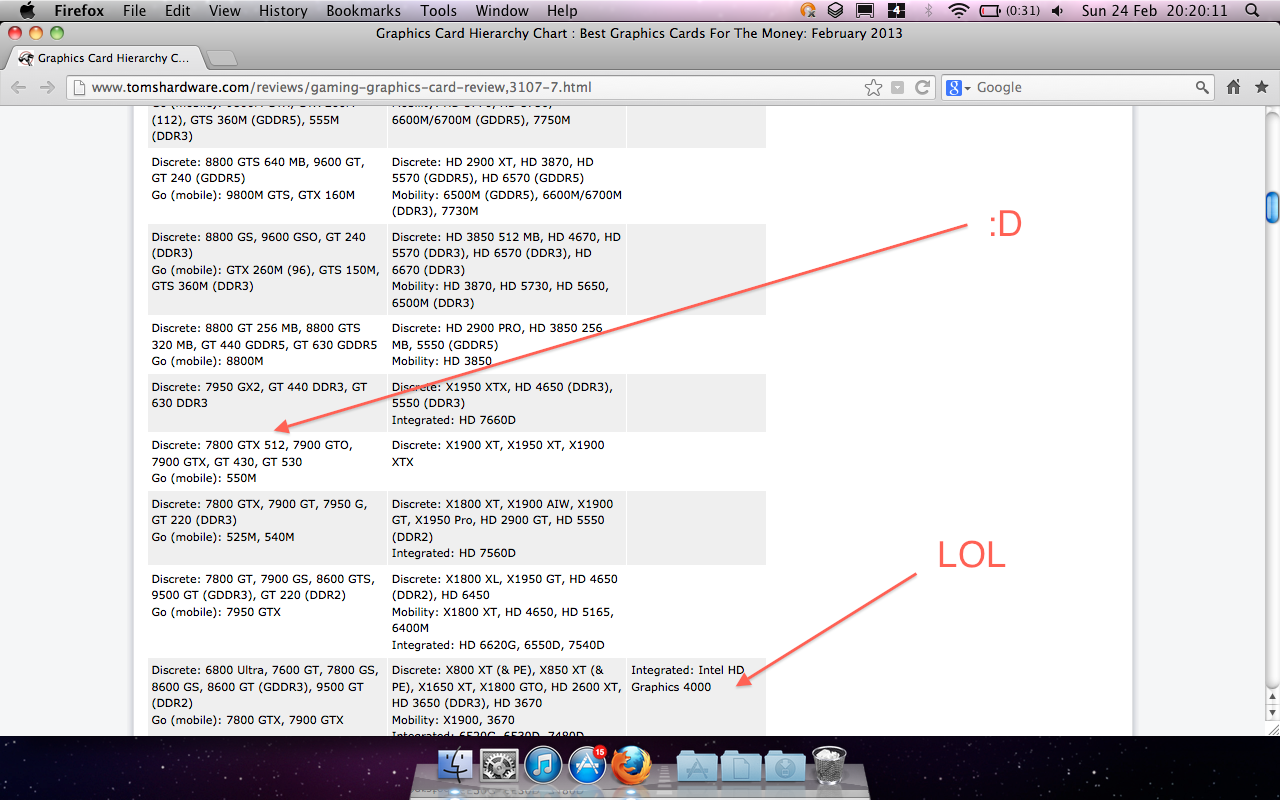Open the Tools menu
The height and width of the screenshot is (800, 1280).
(438, 11)
